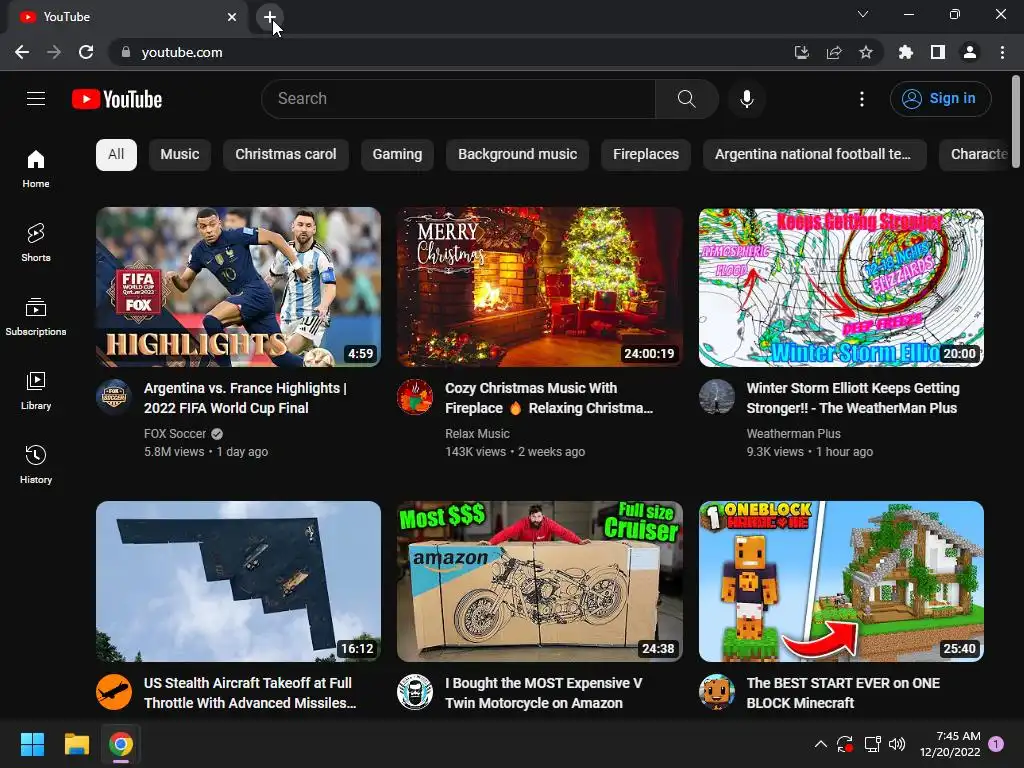
Task: Click Chrome icon in taskbar
Action: coord(121,744)
